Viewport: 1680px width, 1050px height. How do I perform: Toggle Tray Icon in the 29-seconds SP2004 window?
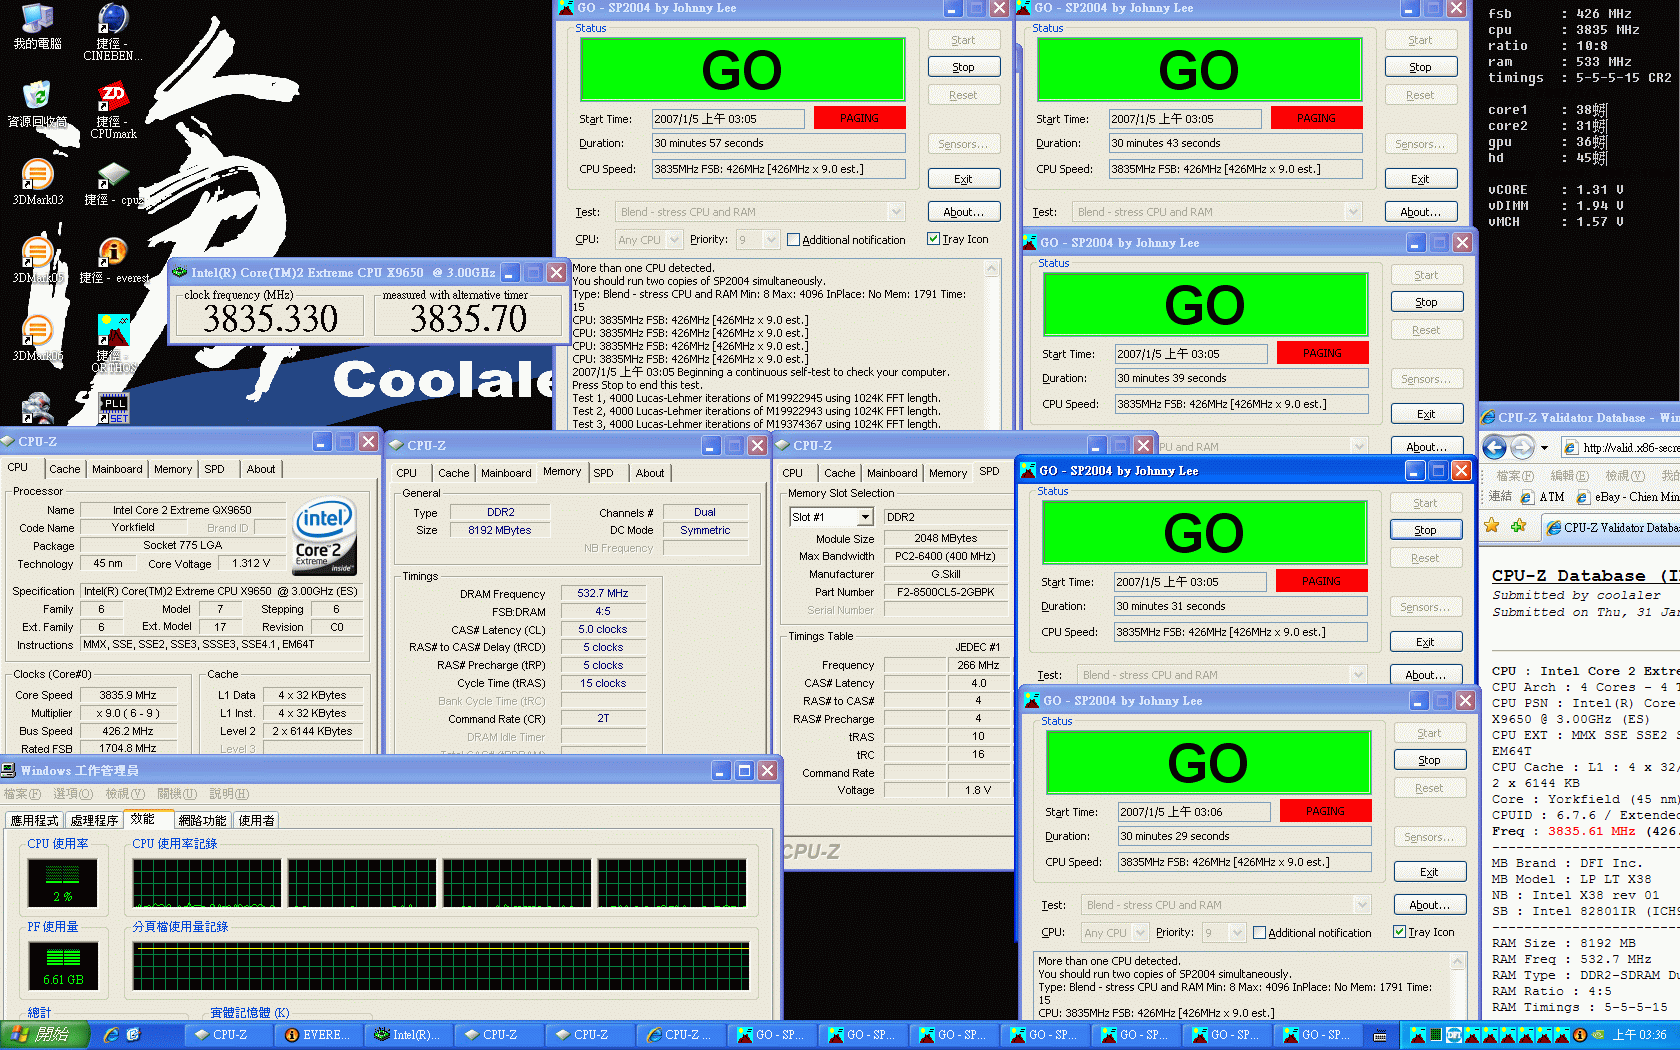1424,932
